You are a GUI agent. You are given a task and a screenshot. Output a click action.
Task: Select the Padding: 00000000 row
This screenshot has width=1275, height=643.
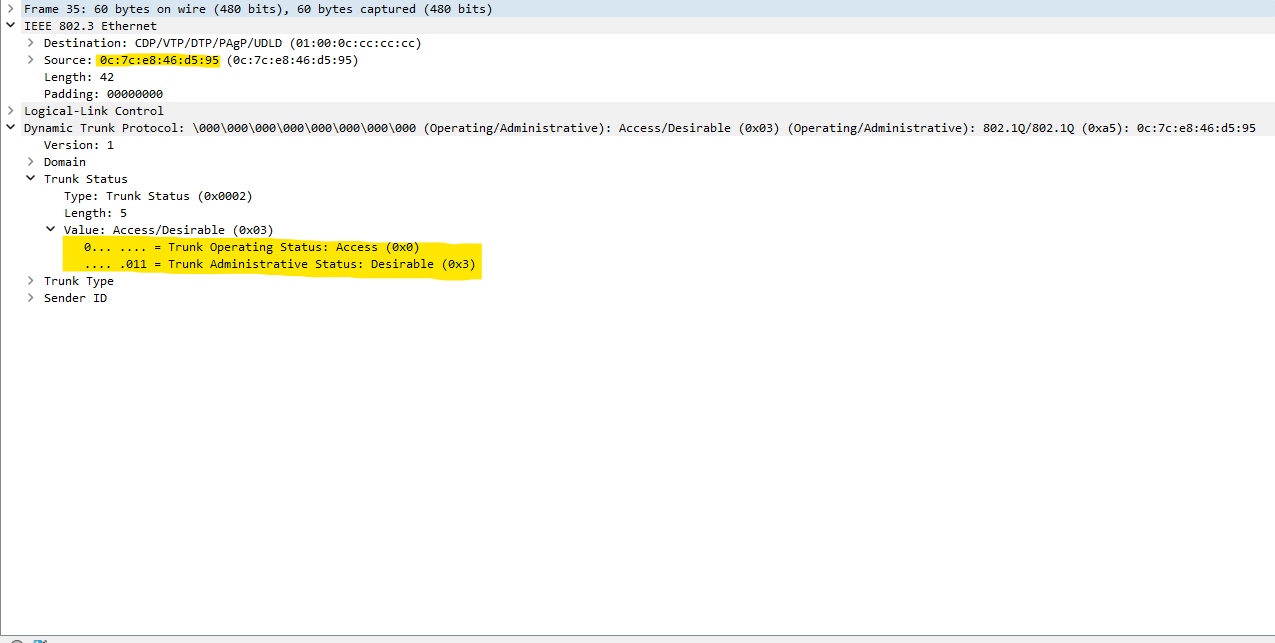coord(103,94)
